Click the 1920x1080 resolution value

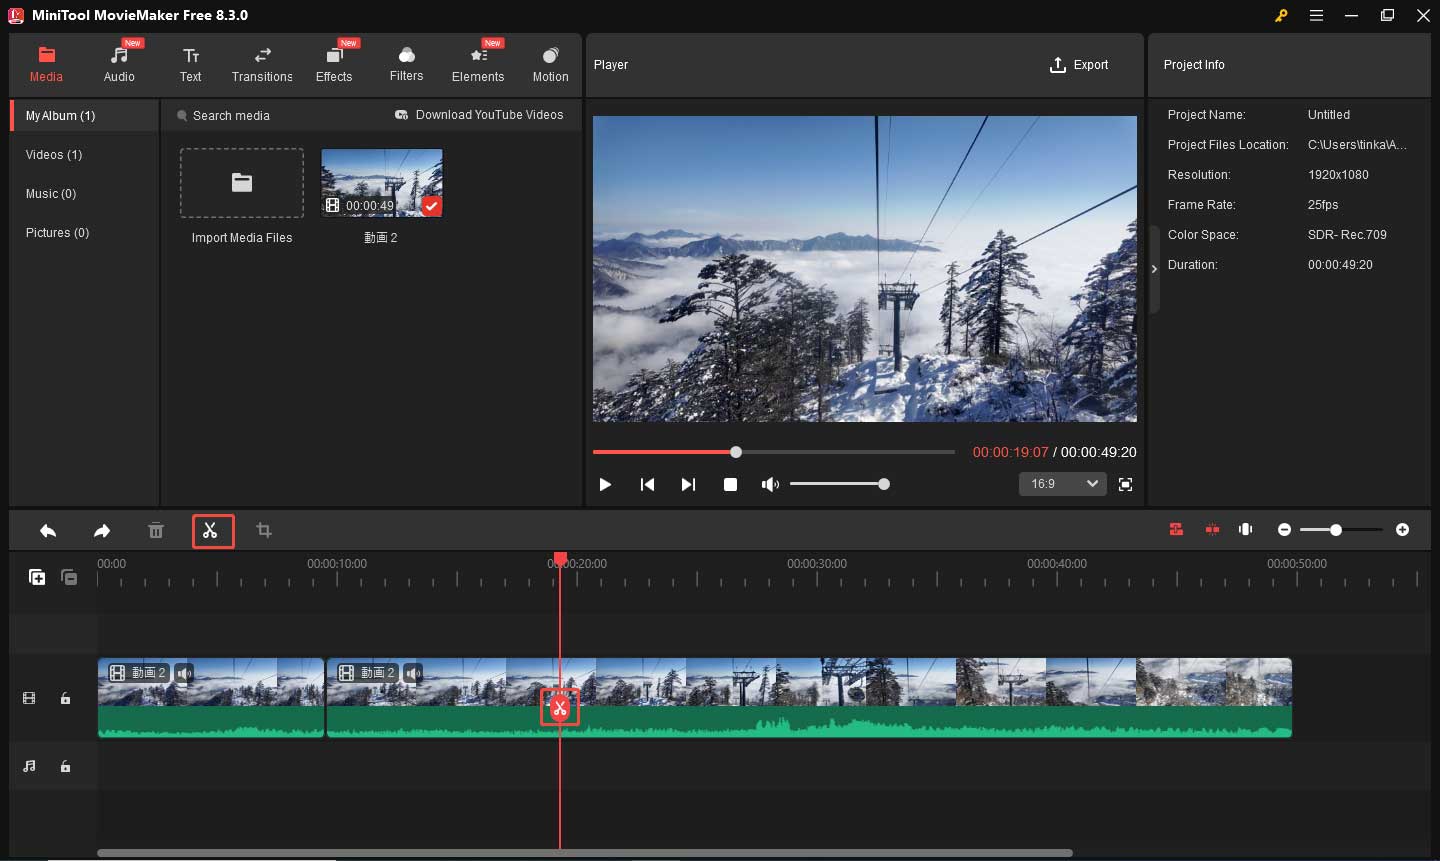click(x=1338, y=175)
